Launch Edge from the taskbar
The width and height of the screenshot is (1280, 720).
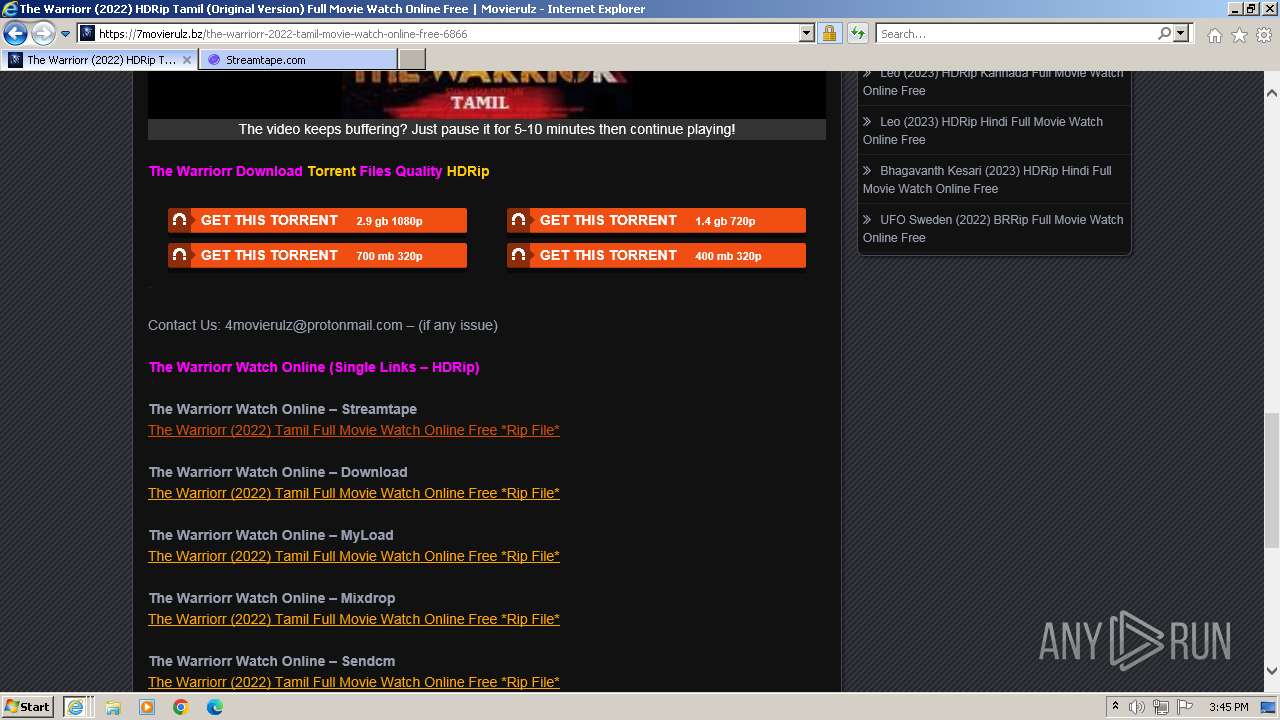[215, 707]
